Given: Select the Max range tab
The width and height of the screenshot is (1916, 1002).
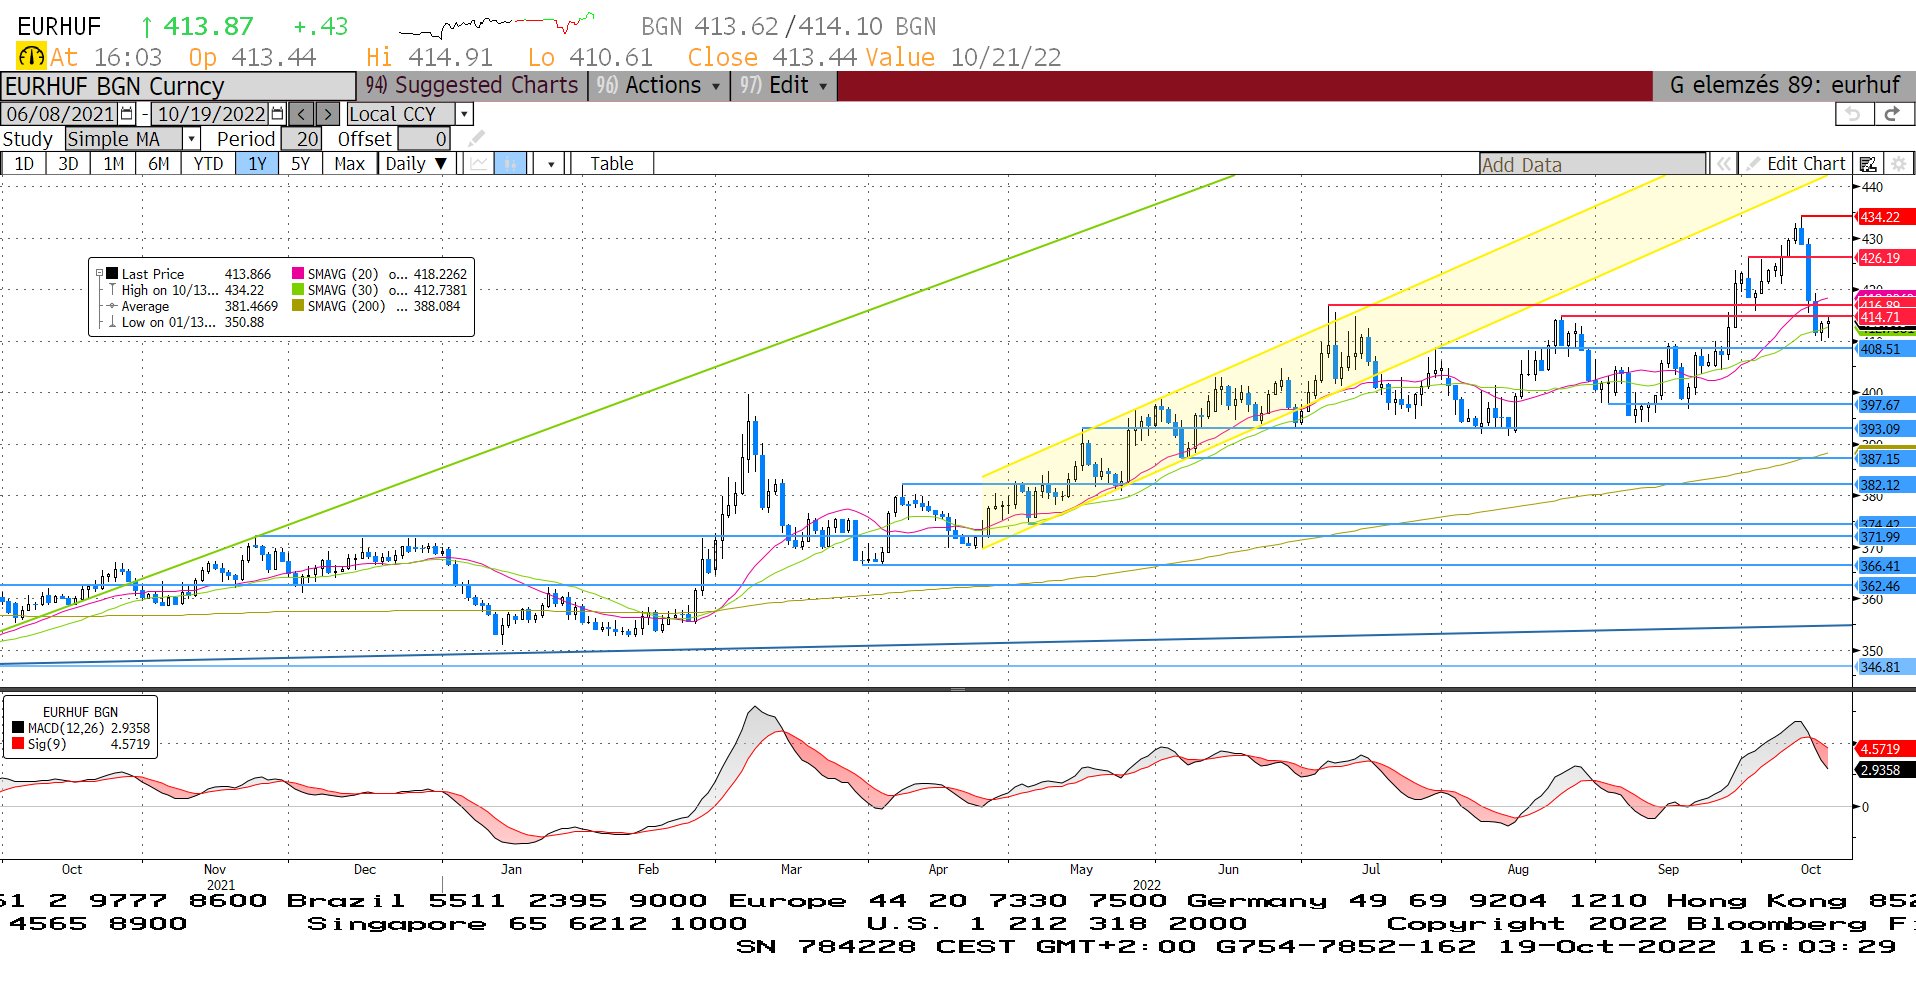Looking at the screenshot, I should pyautogui.click(x=349, y=164).
